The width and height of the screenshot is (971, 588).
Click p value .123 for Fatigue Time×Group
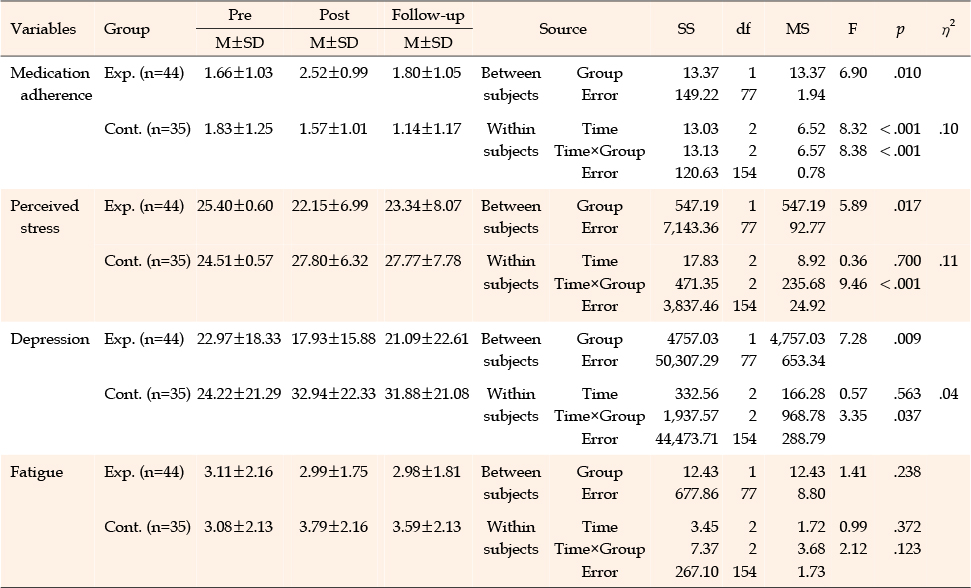click(x=907, y=549)
